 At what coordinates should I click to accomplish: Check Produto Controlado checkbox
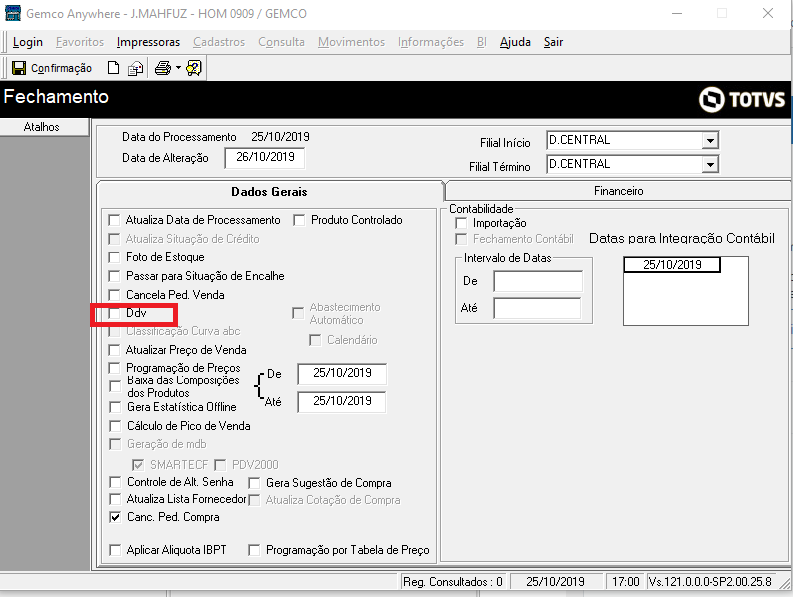click(x=299, y=220)
